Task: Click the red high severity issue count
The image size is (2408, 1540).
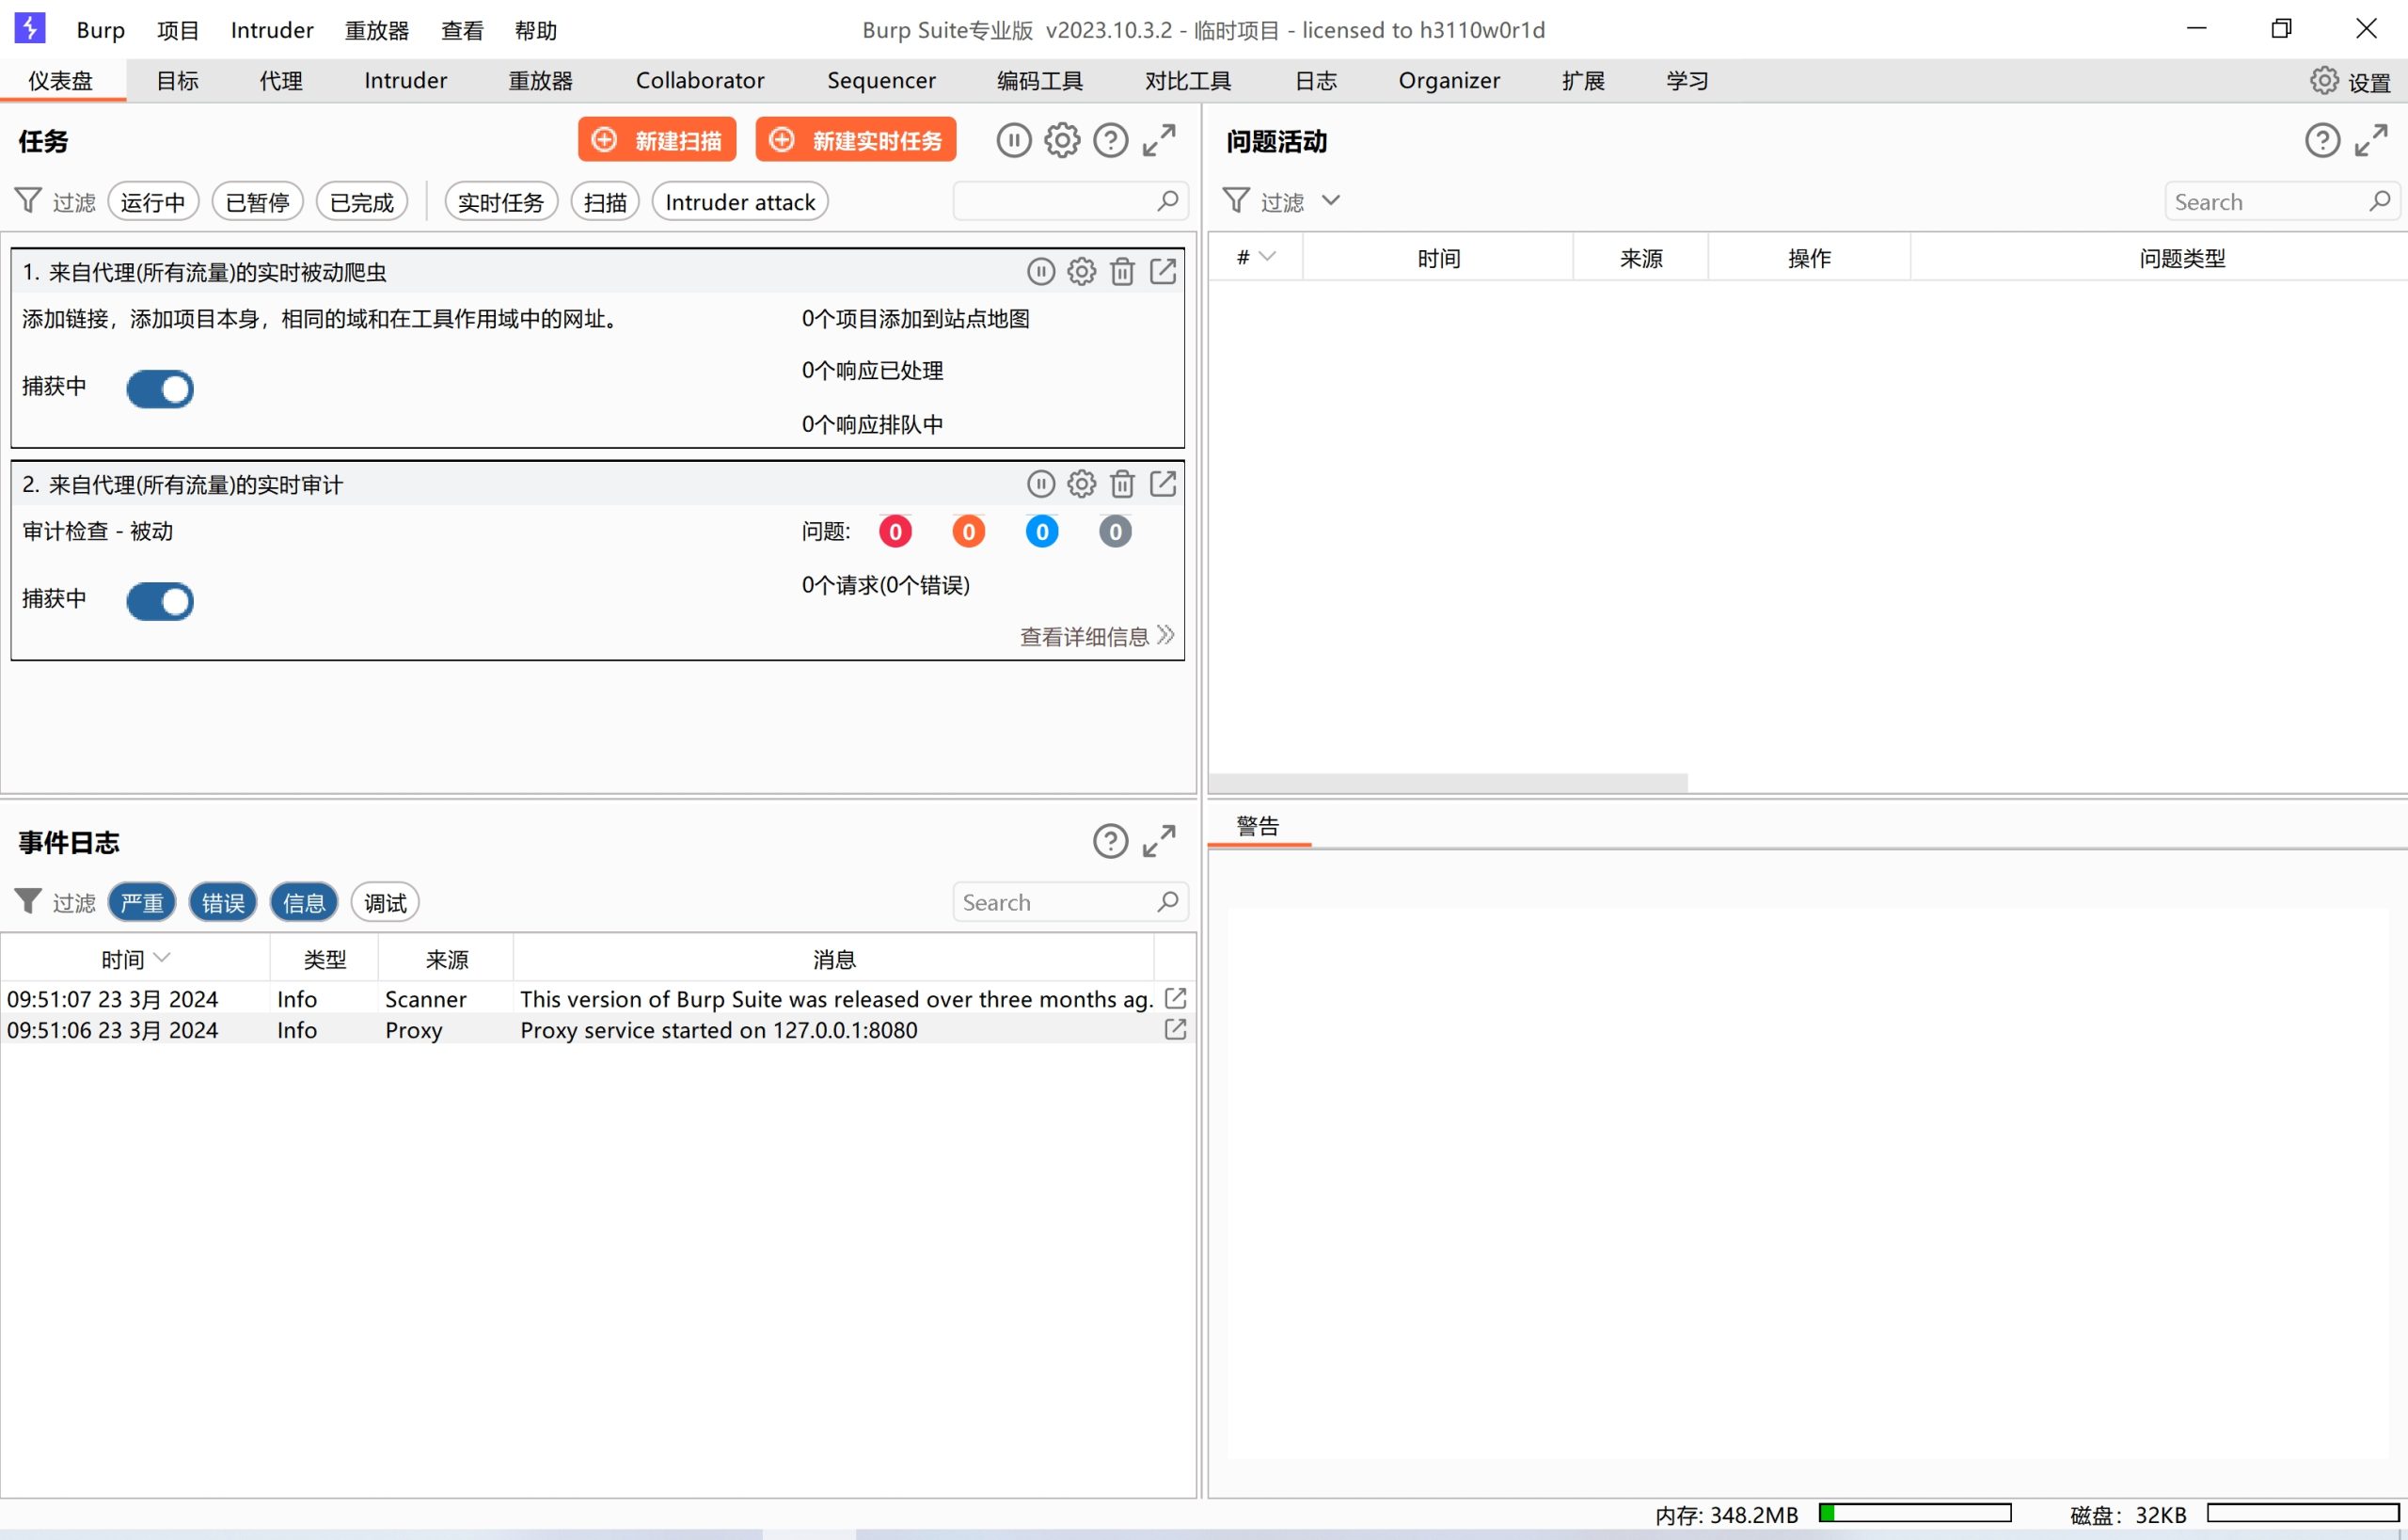Action: point(895,531)
